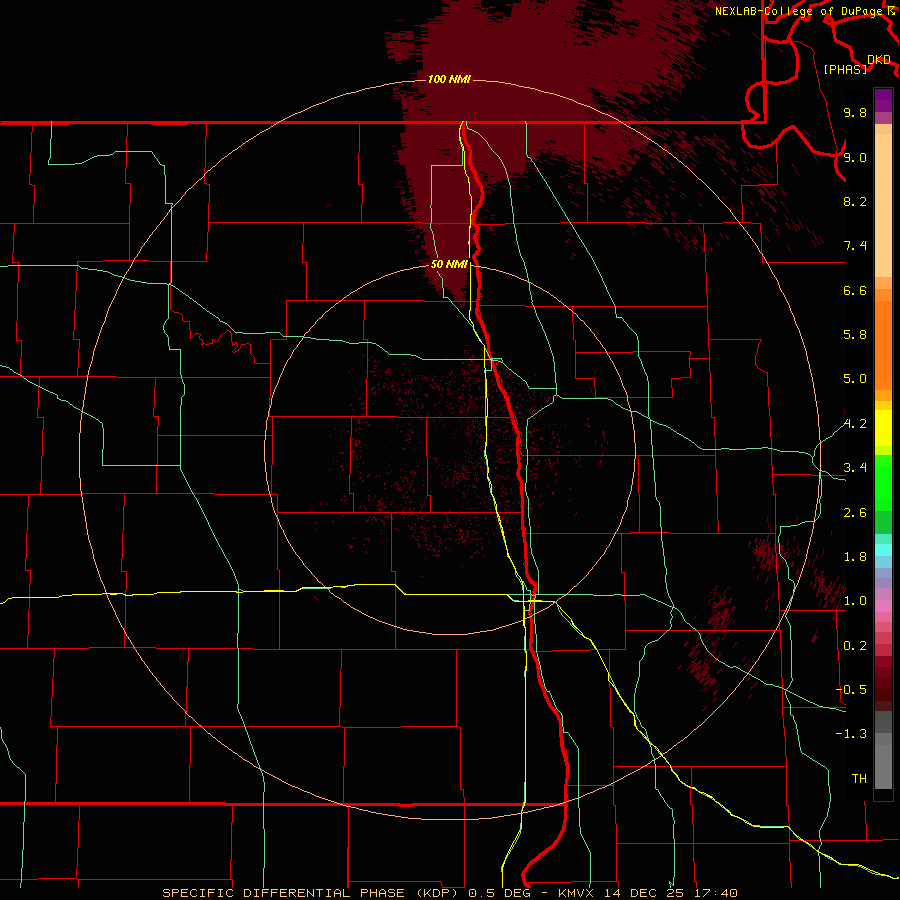Click the "KMVX" radar site ID in caption
Image resolution: width=900 pixels, height=900 pixels.
click(576, 893)
